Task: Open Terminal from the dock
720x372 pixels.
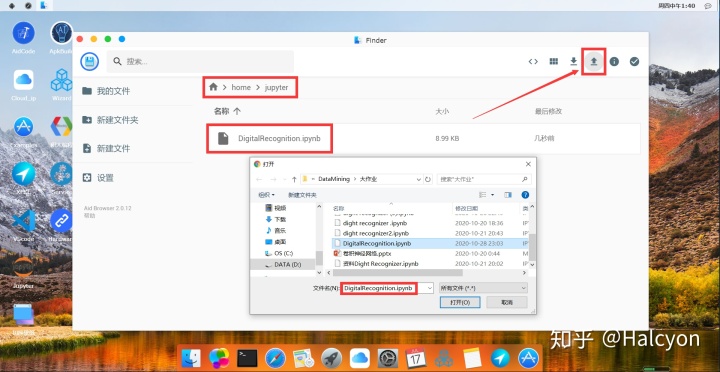Action: tap(247, 358)
